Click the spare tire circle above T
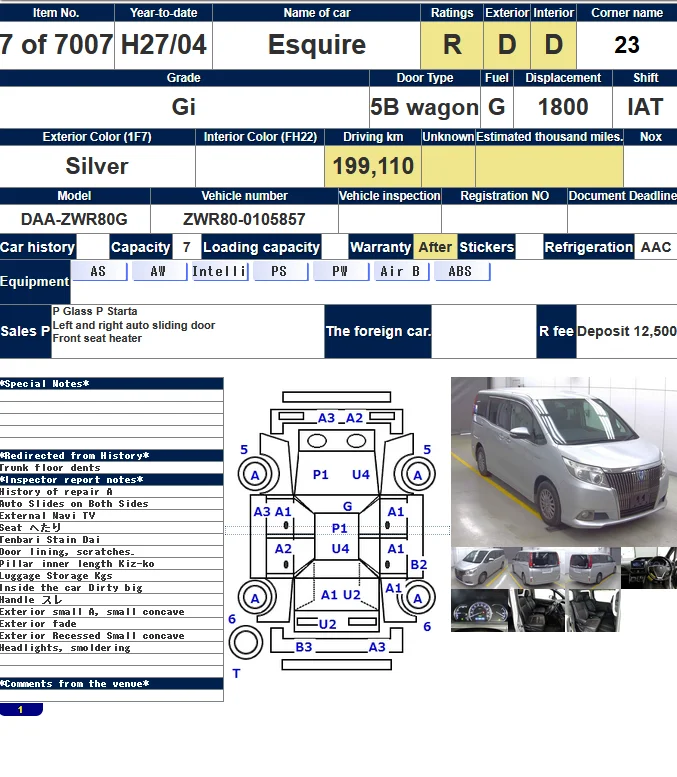Screen dimensions: 677x777 (x=246, y=642)
